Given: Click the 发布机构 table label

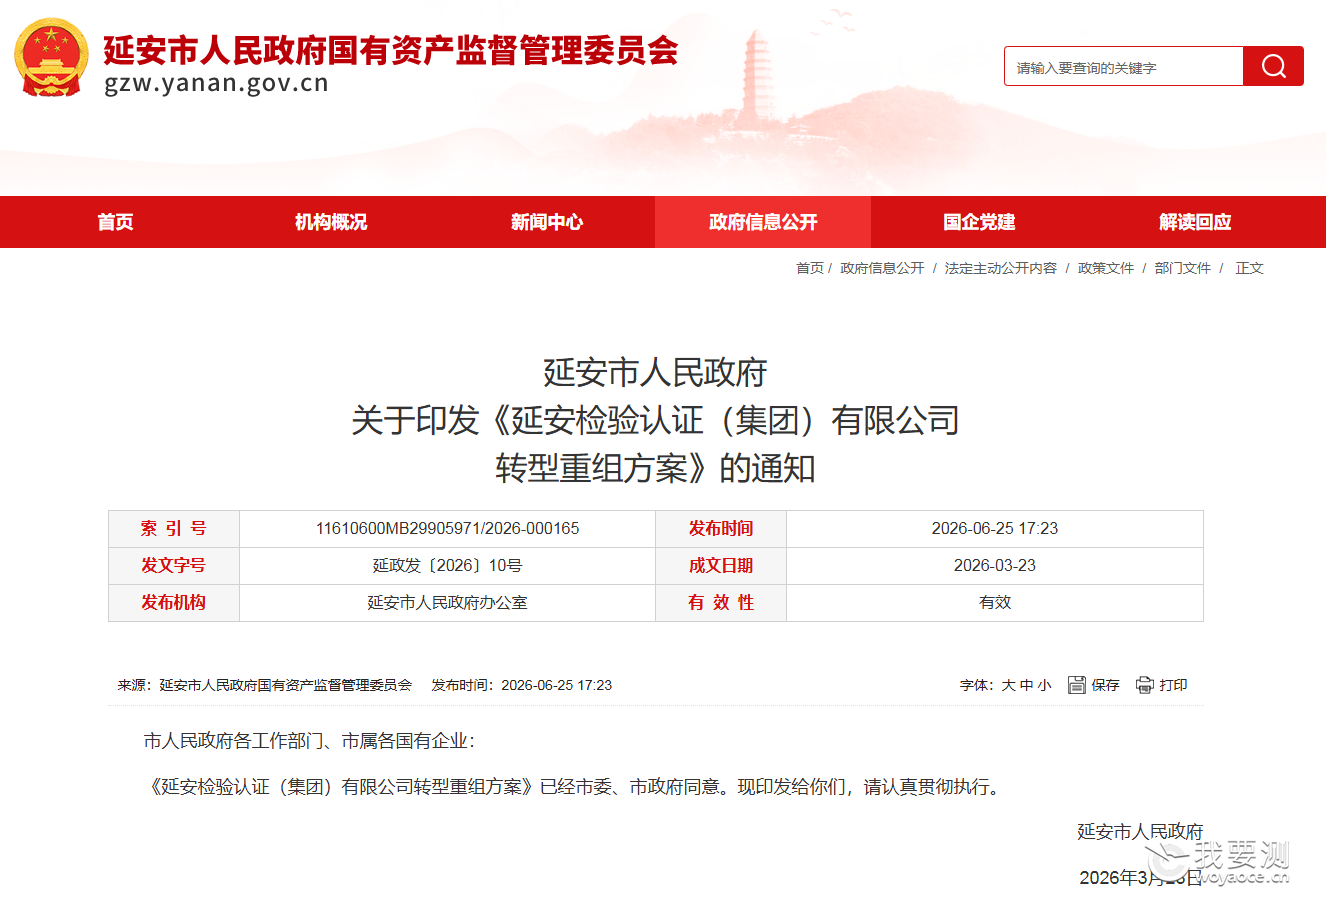Looking at the screenshot, I should coord(173,602).
